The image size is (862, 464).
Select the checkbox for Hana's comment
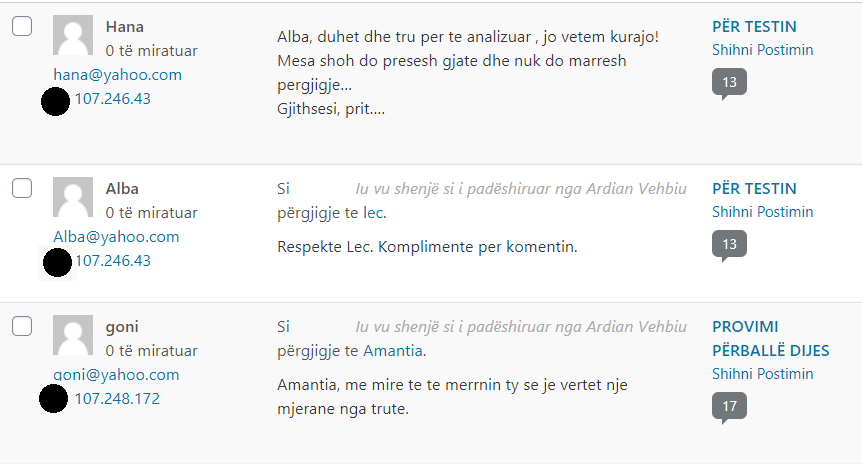click(x=22, y=26)
